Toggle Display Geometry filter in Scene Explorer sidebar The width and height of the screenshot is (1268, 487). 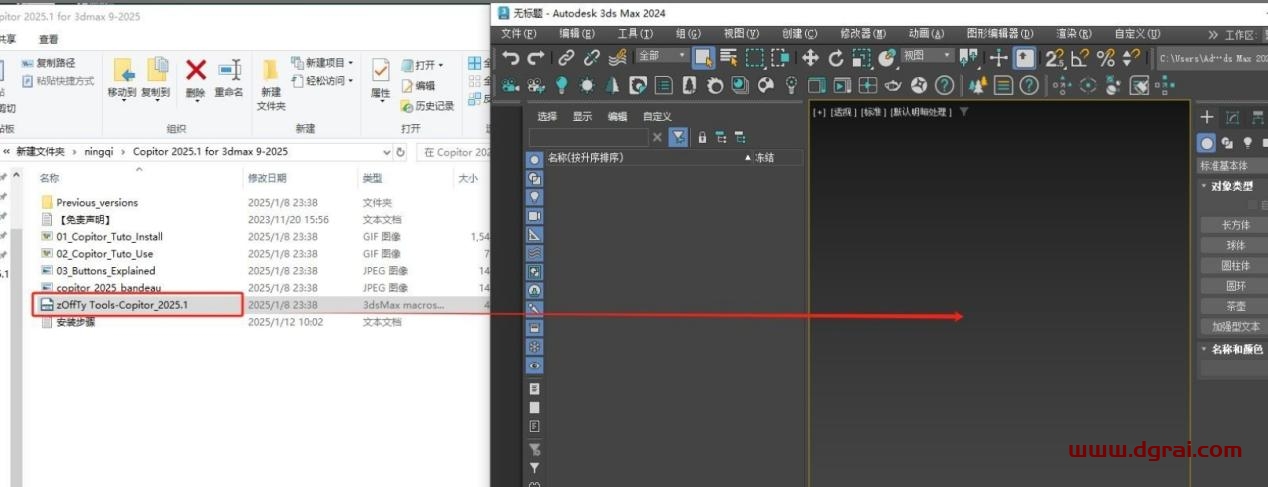coord(534,159)
